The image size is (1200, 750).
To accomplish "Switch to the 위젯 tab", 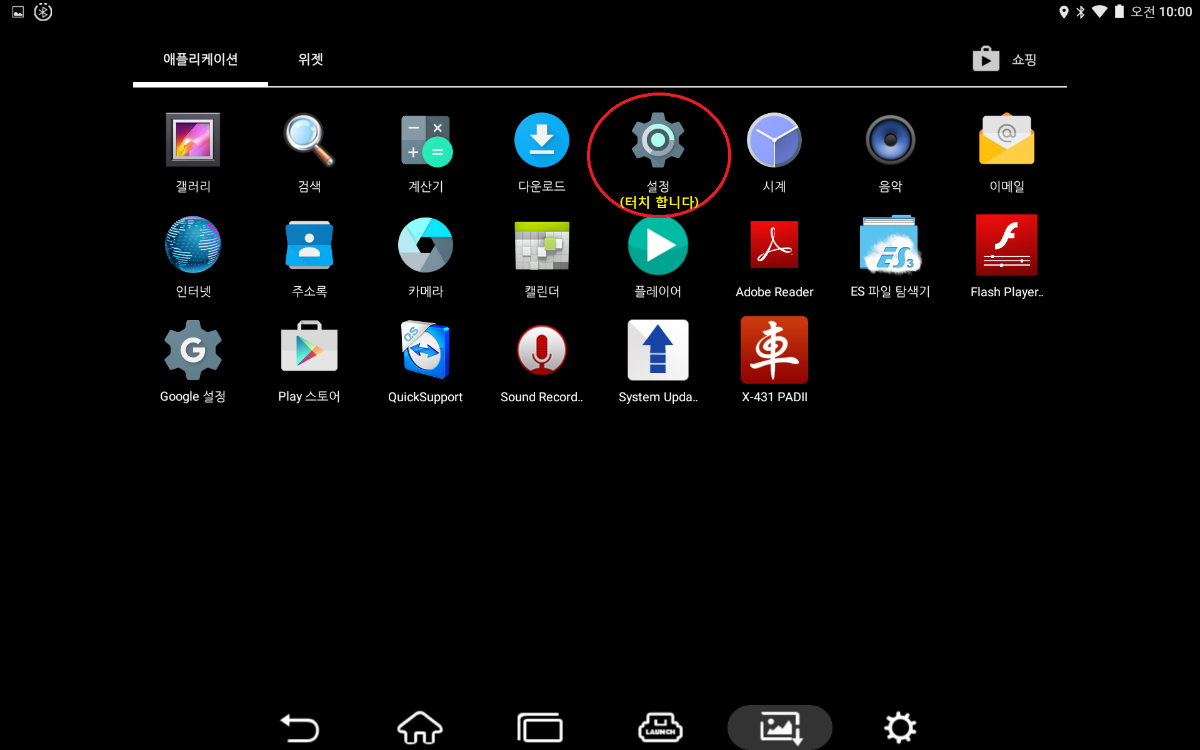I will point(310,59).
